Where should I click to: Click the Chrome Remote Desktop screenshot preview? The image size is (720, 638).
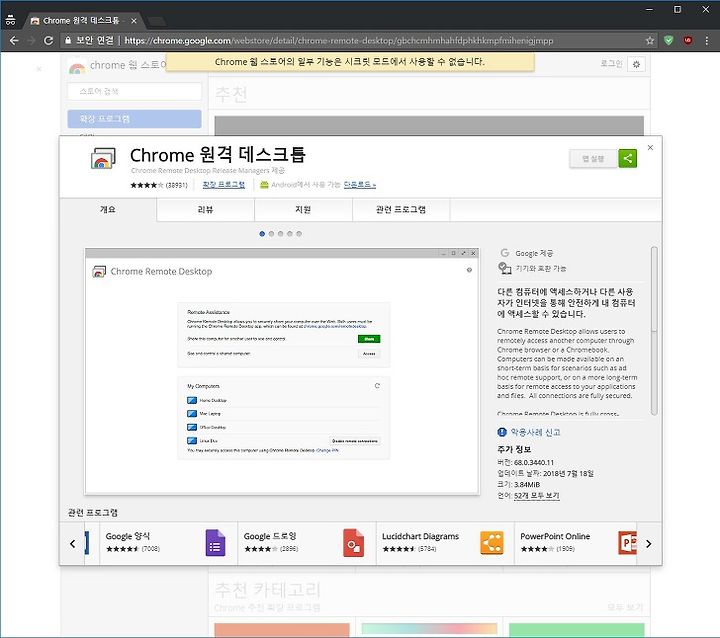(x=282, y=371)
